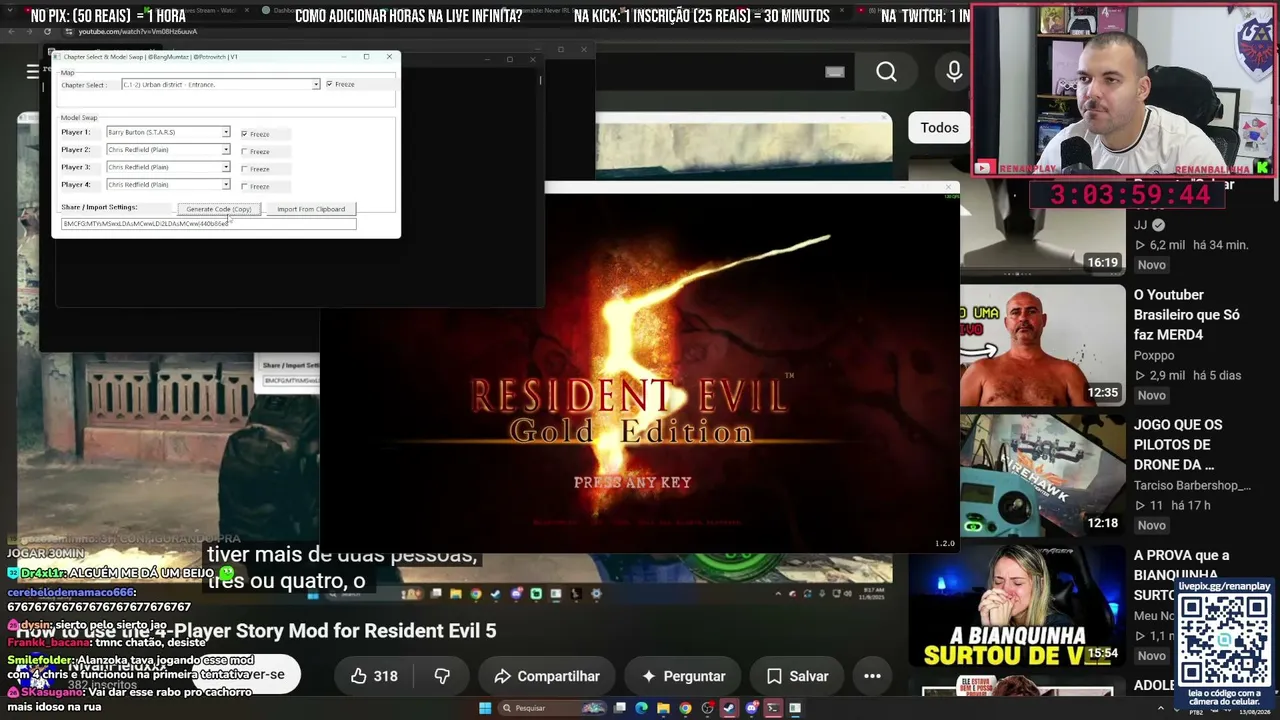
Task: Save the video with Salvar button
Action: pos(796,676)
